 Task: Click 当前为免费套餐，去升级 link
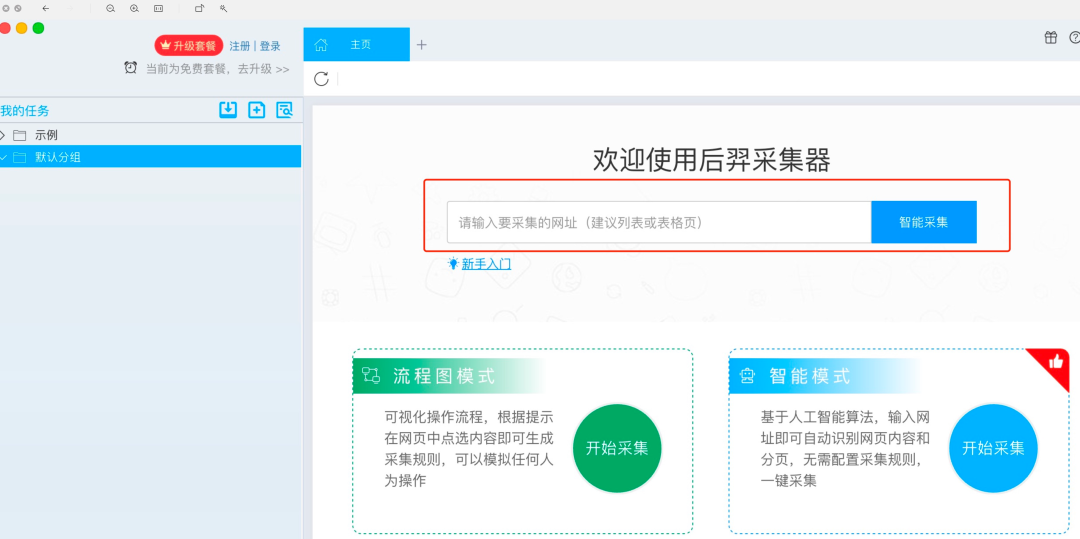click(218, 69)
